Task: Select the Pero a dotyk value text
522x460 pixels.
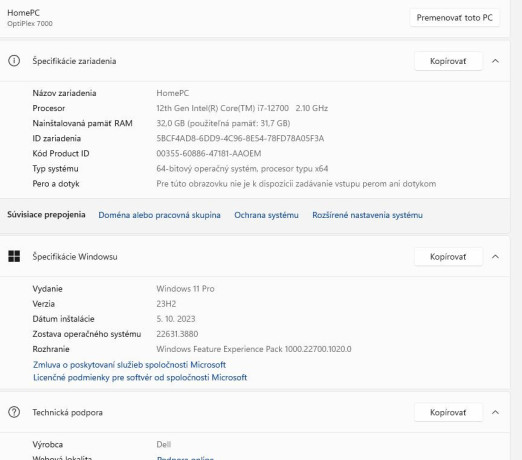Action: (x=296, y=184)
